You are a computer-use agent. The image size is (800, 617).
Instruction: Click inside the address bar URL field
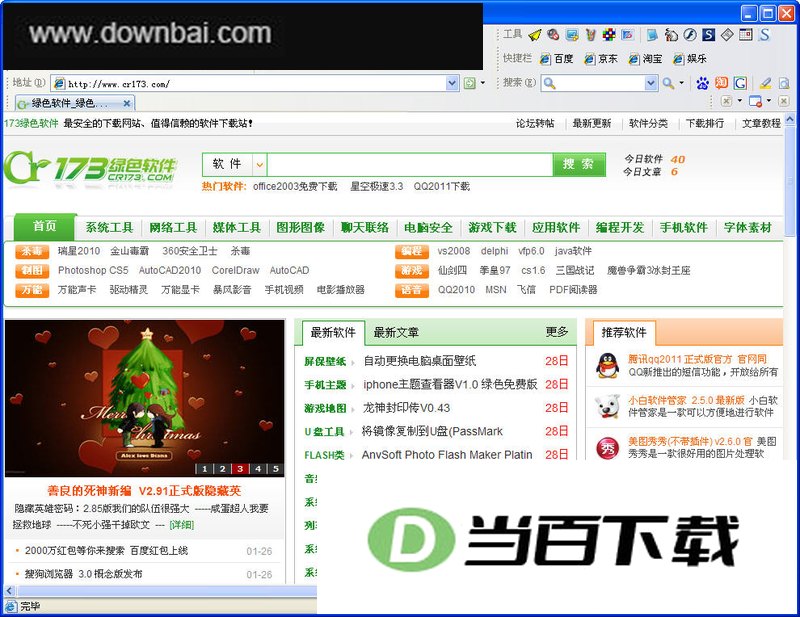256,84
